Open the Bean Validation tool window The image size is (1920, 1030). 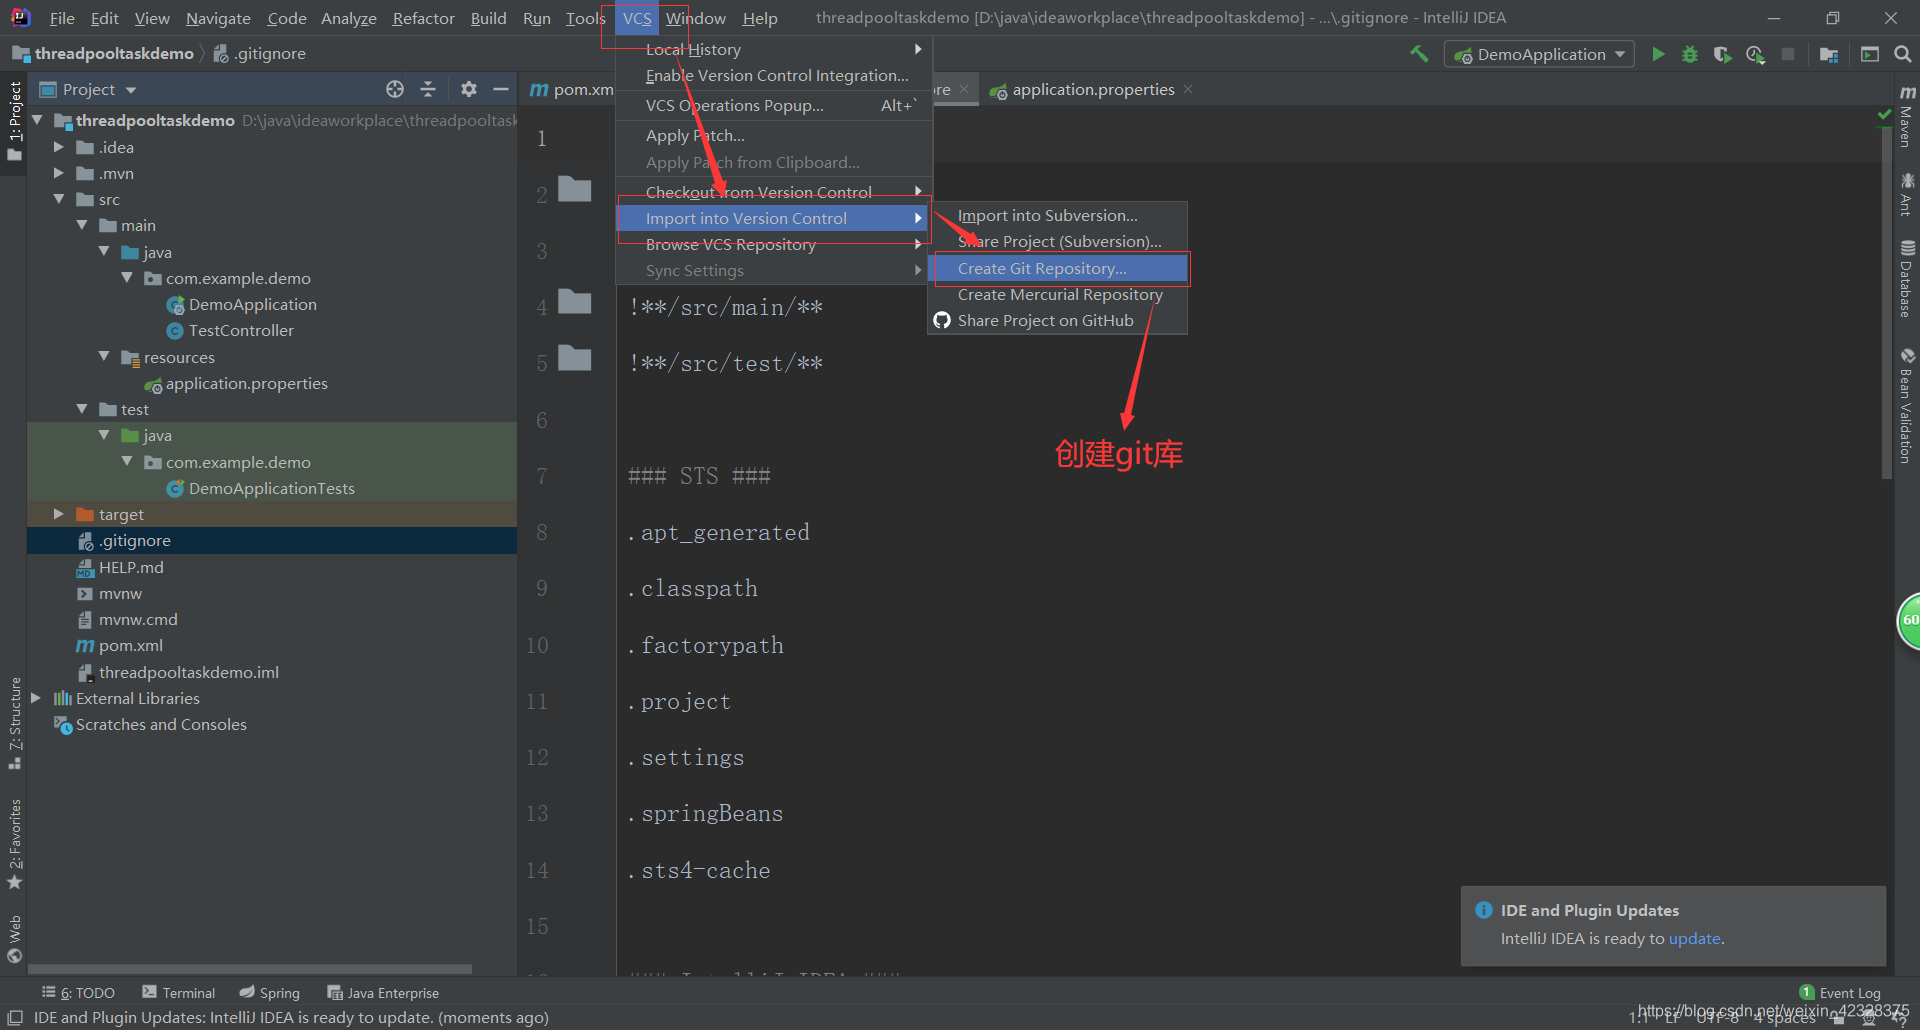pyautogui.click(x=1907, y=405)
